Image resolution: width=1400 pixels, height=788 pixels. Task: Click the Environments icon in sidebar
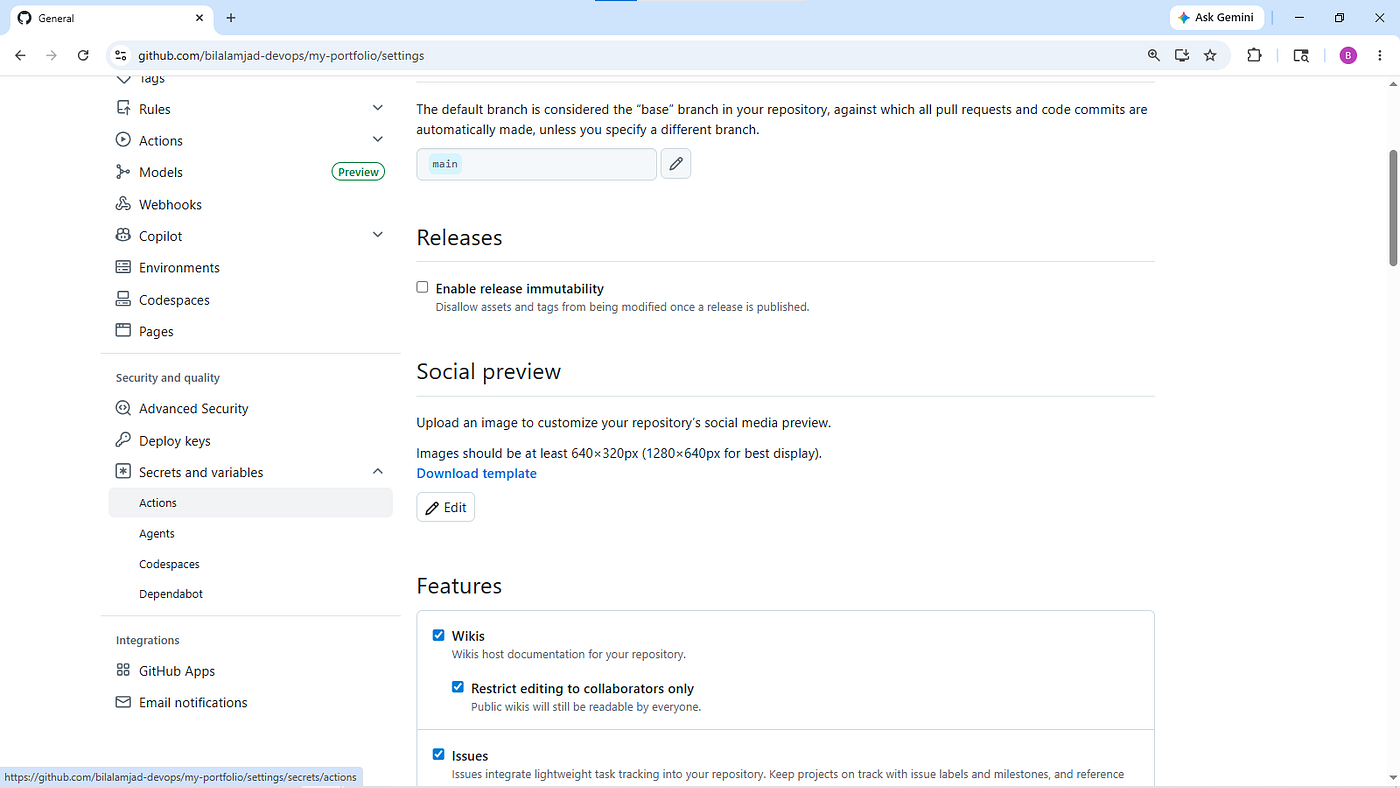click(x=123, y=267)
